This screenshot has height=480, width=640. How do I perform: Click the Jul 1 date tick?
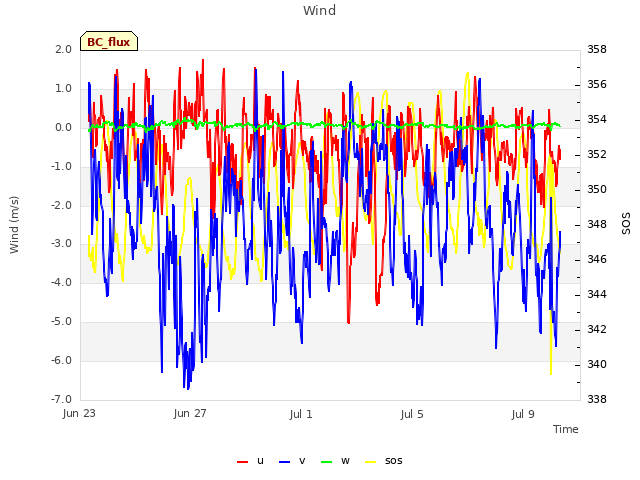[301, 414]
